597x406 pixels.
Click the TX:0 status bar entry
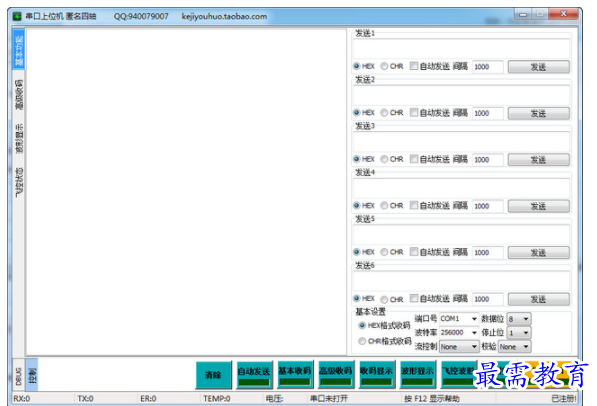[85, 398]
